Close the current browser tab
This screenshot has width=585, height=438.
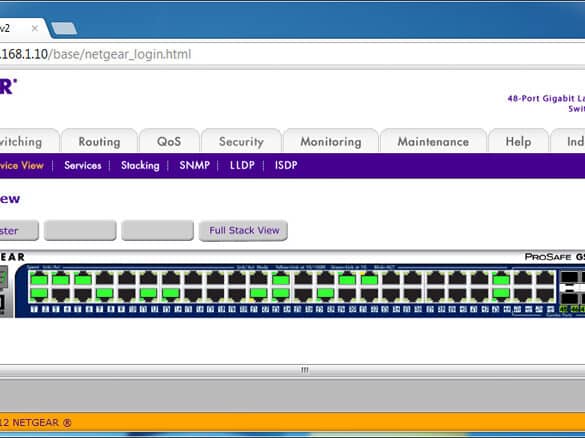[x=35, y=28]
